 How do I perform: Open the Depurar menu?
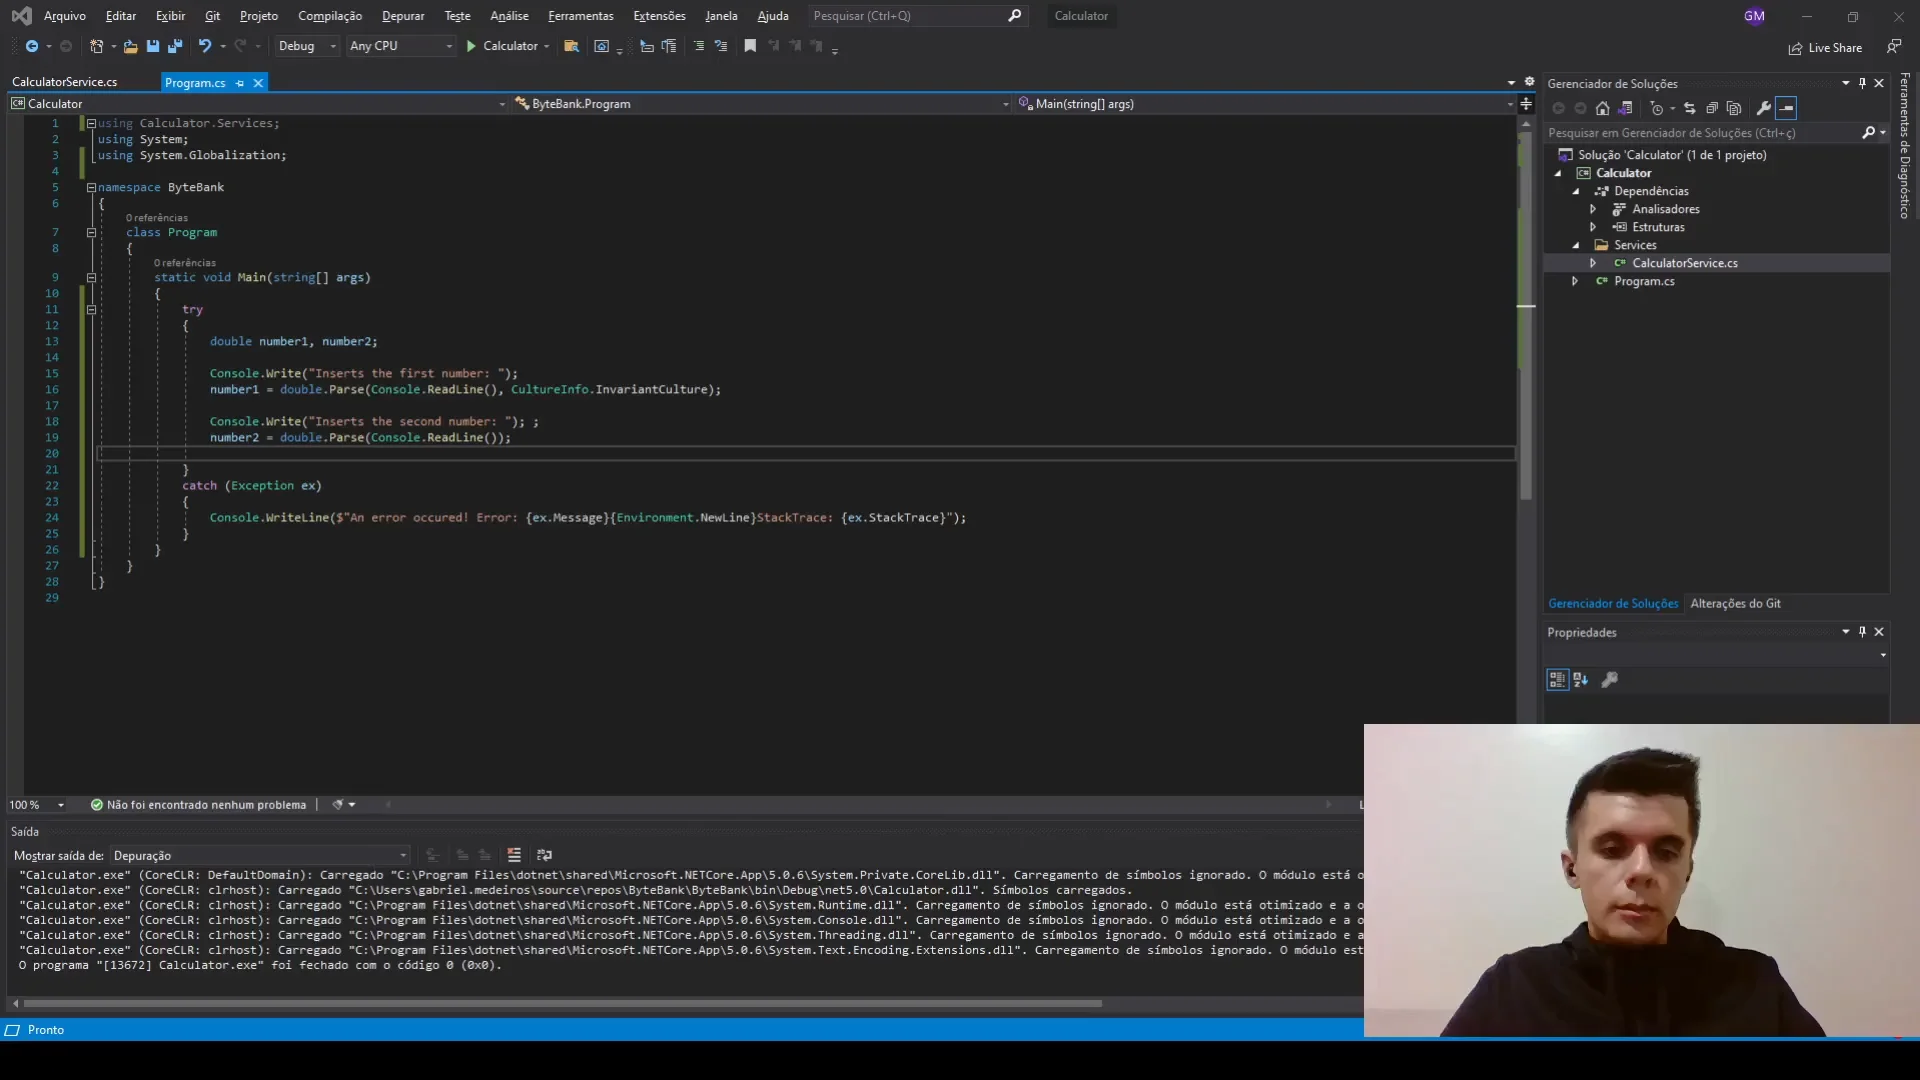tap(403, 16)
